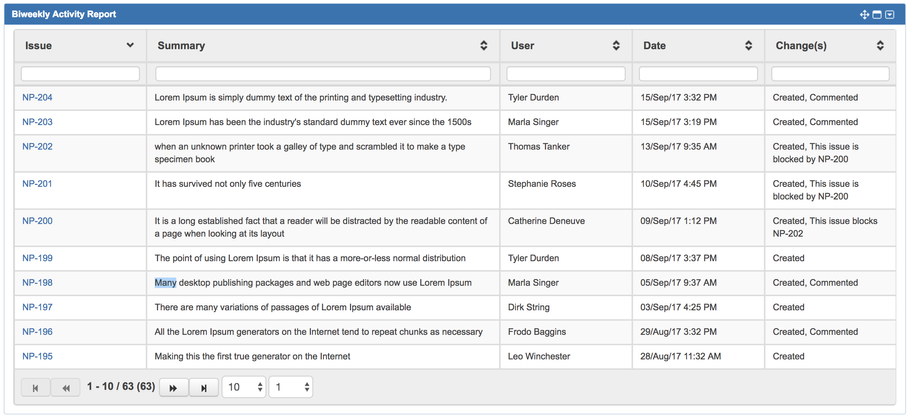Screen dimensions: 909x419
Task: Focus the Issue filter text box
Action: (80, 74)
